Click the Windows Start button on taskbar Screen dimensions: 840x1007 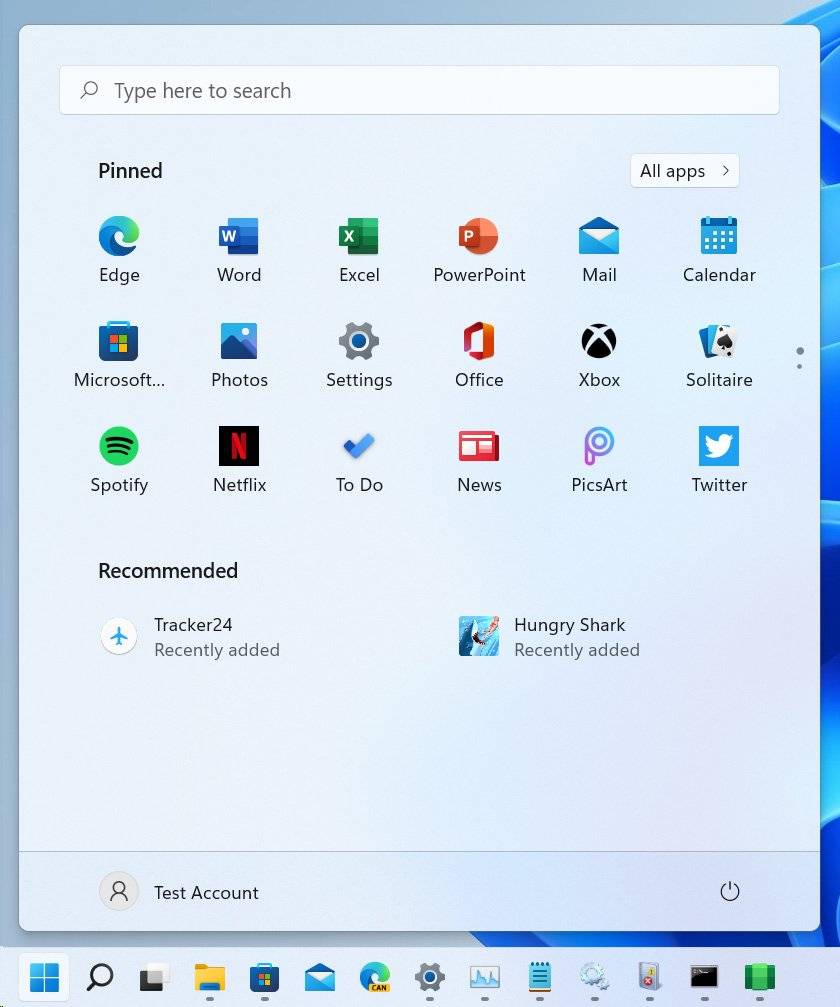(x=44, y=977)
